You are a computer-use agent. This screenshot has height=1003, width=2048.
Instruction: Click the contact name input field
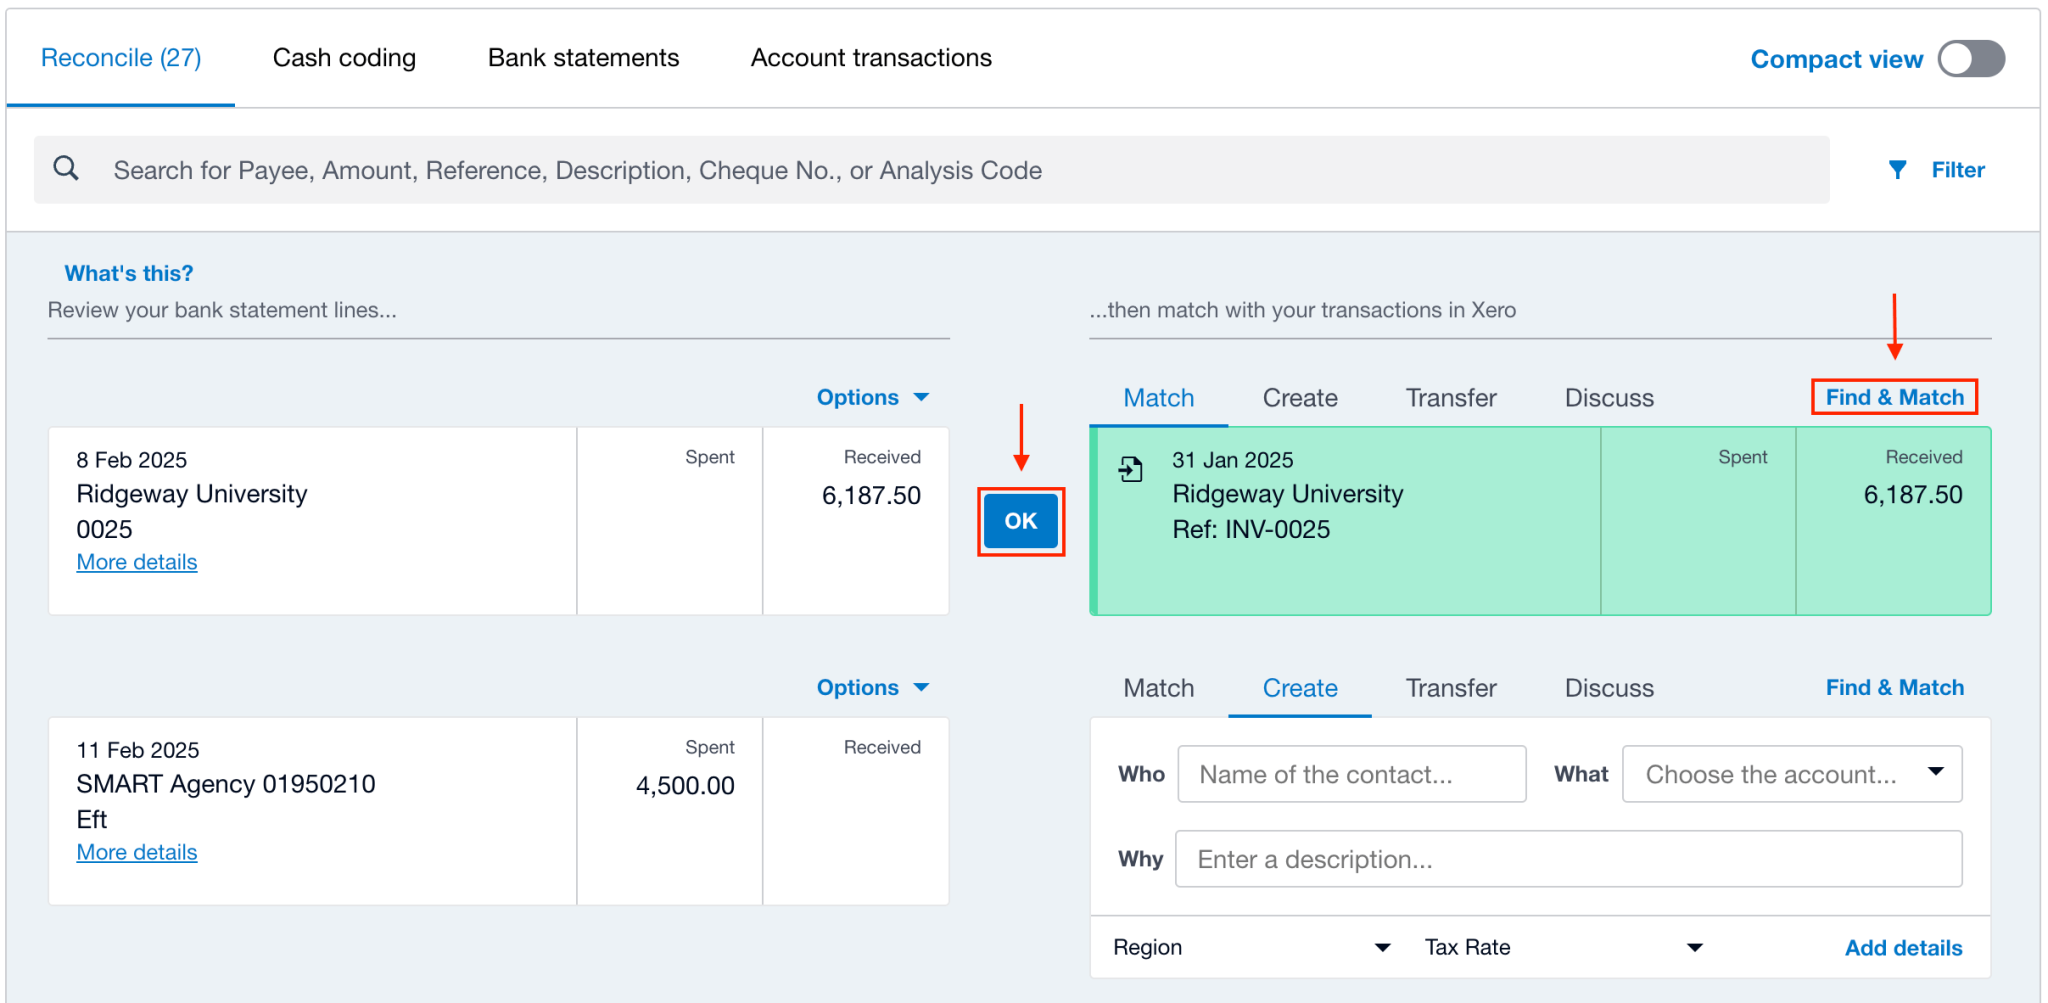pos(1350,773)
